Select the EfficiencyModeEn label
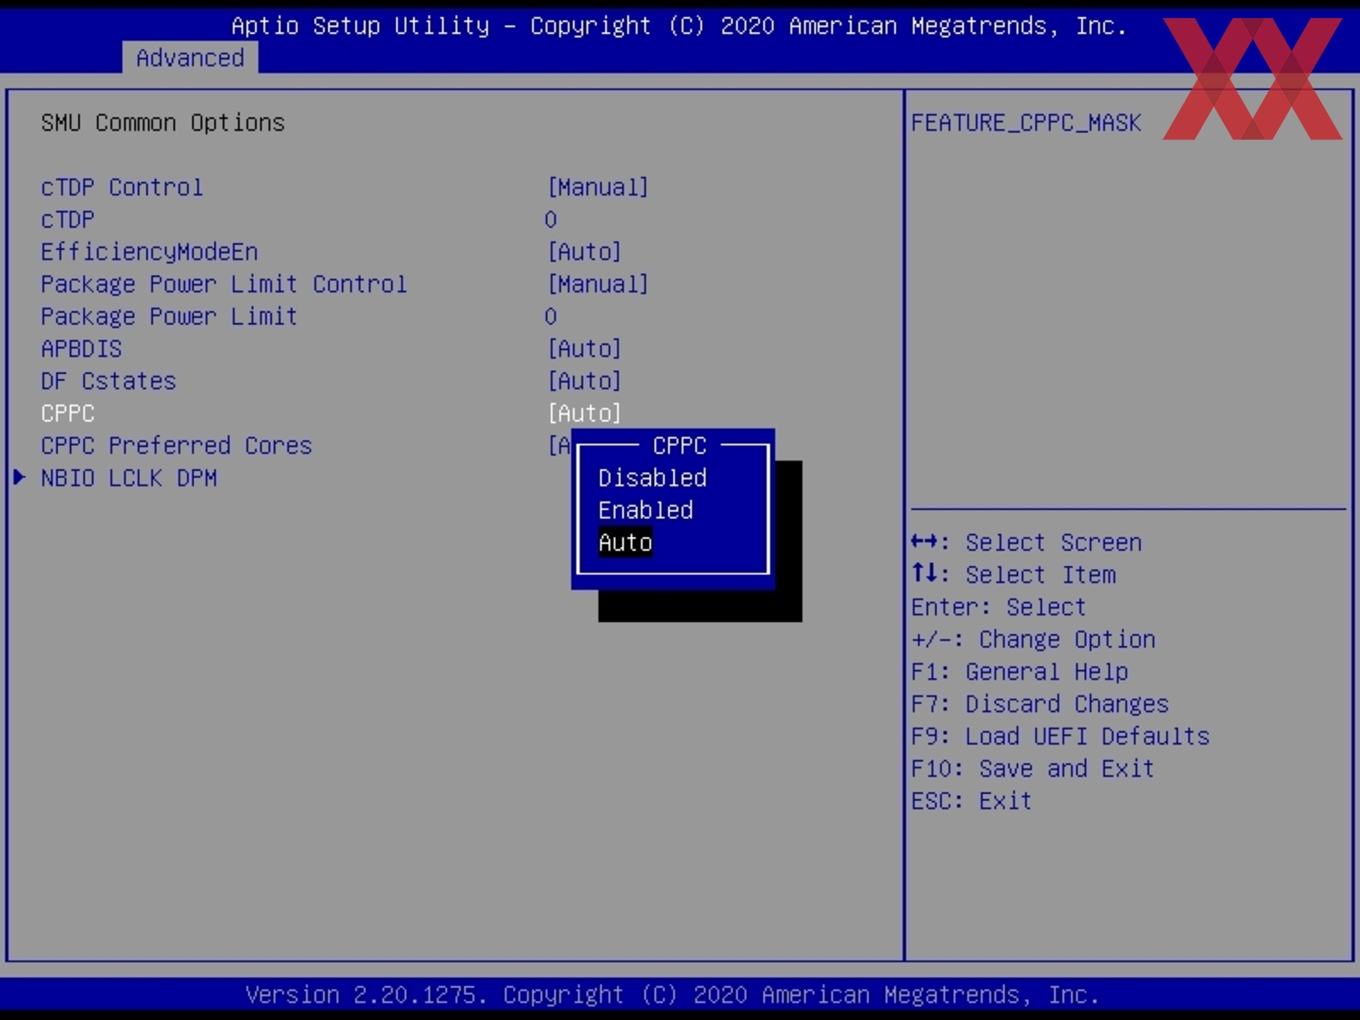1360x1020 pixels. click(x=149, y=252)
